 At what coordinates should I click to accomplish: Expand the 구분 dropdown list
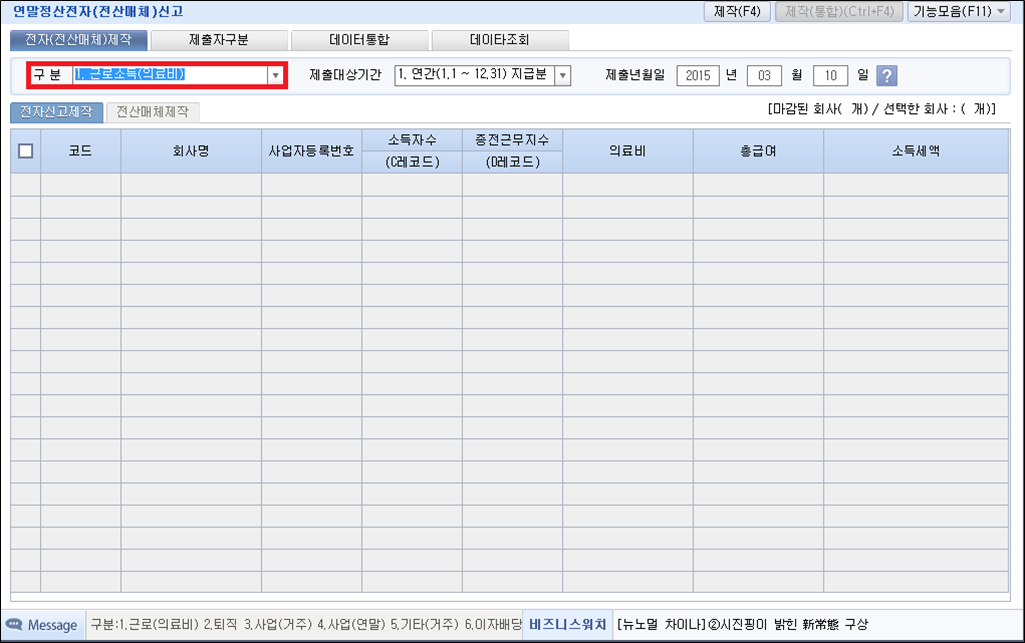pos(275,75)
